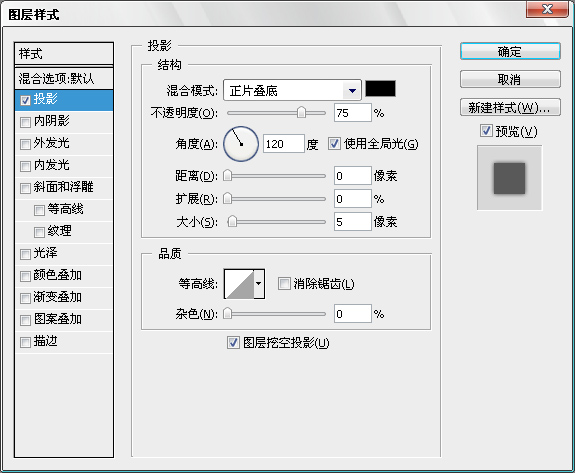Close the 图层样式 dialog
Viewport: 575px width, 473px height.
(547, 9)
